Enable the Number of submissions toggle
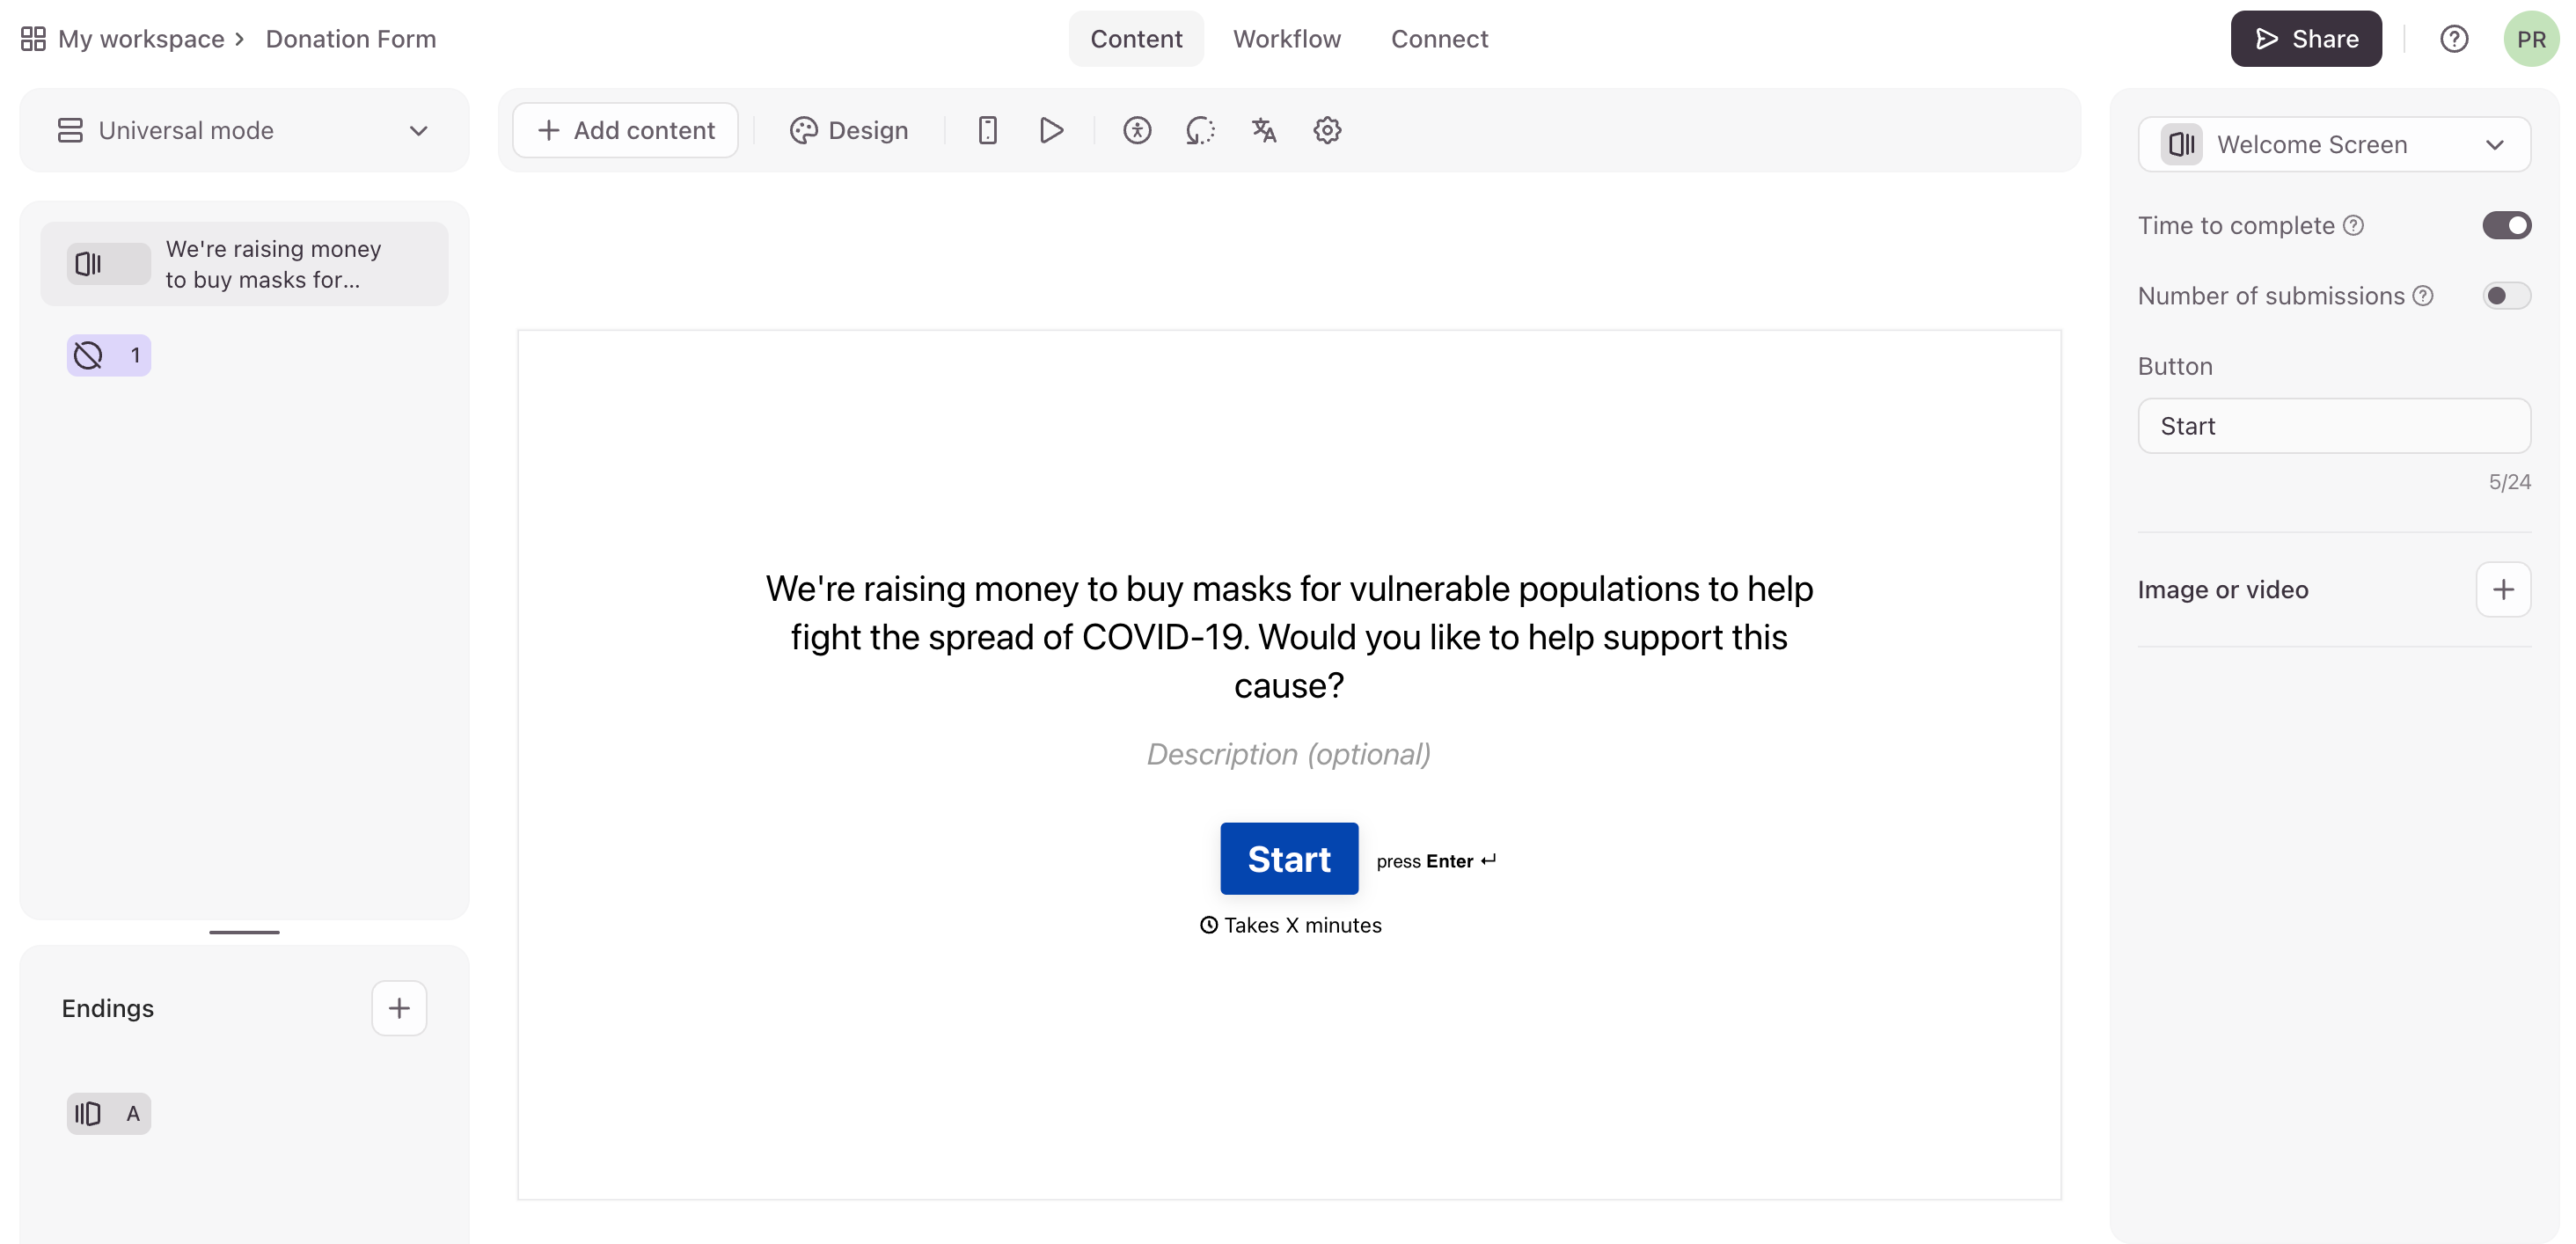This screenshot has height=1244, width=2576. coord(2506,296)
